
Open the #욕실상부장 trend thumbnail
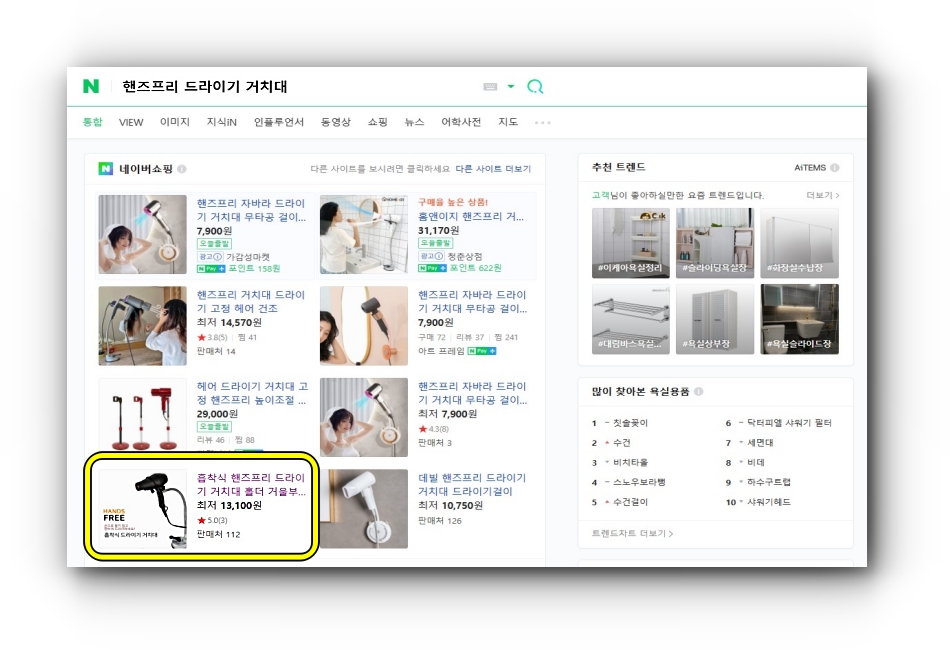pos(715,319)
